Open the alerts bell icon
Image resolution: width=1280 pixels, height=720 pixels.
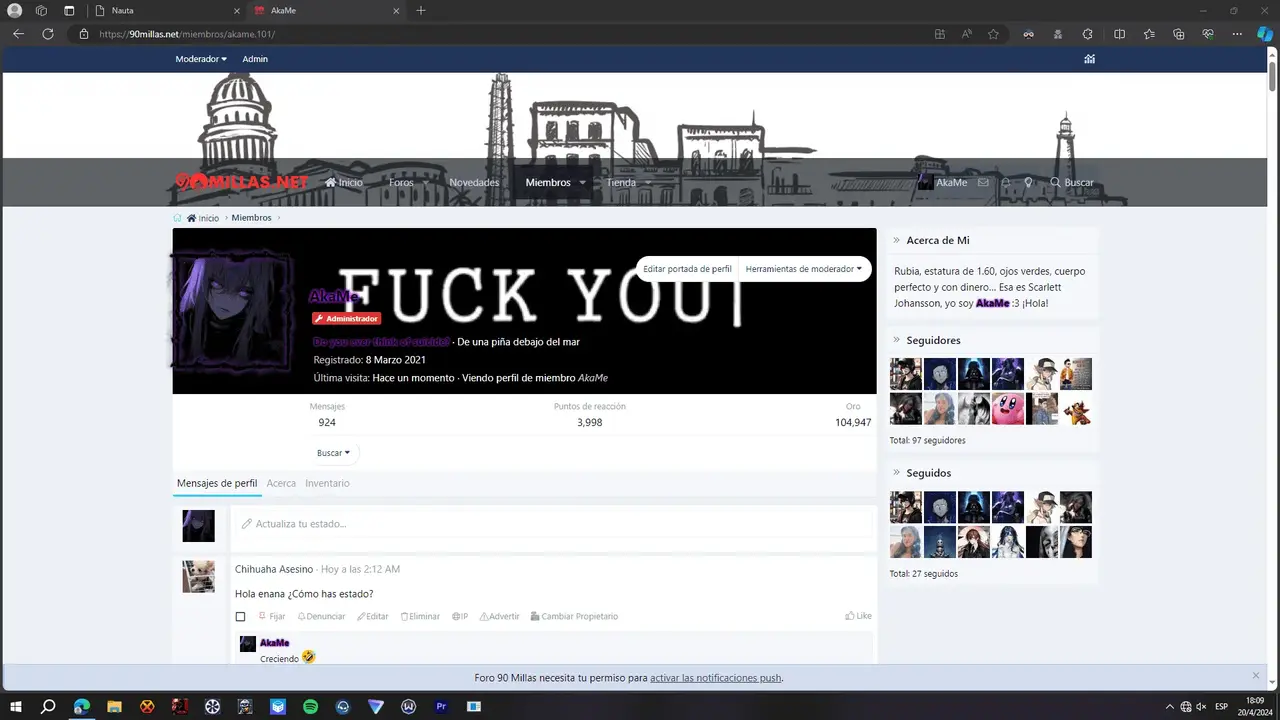point(1006,183)
